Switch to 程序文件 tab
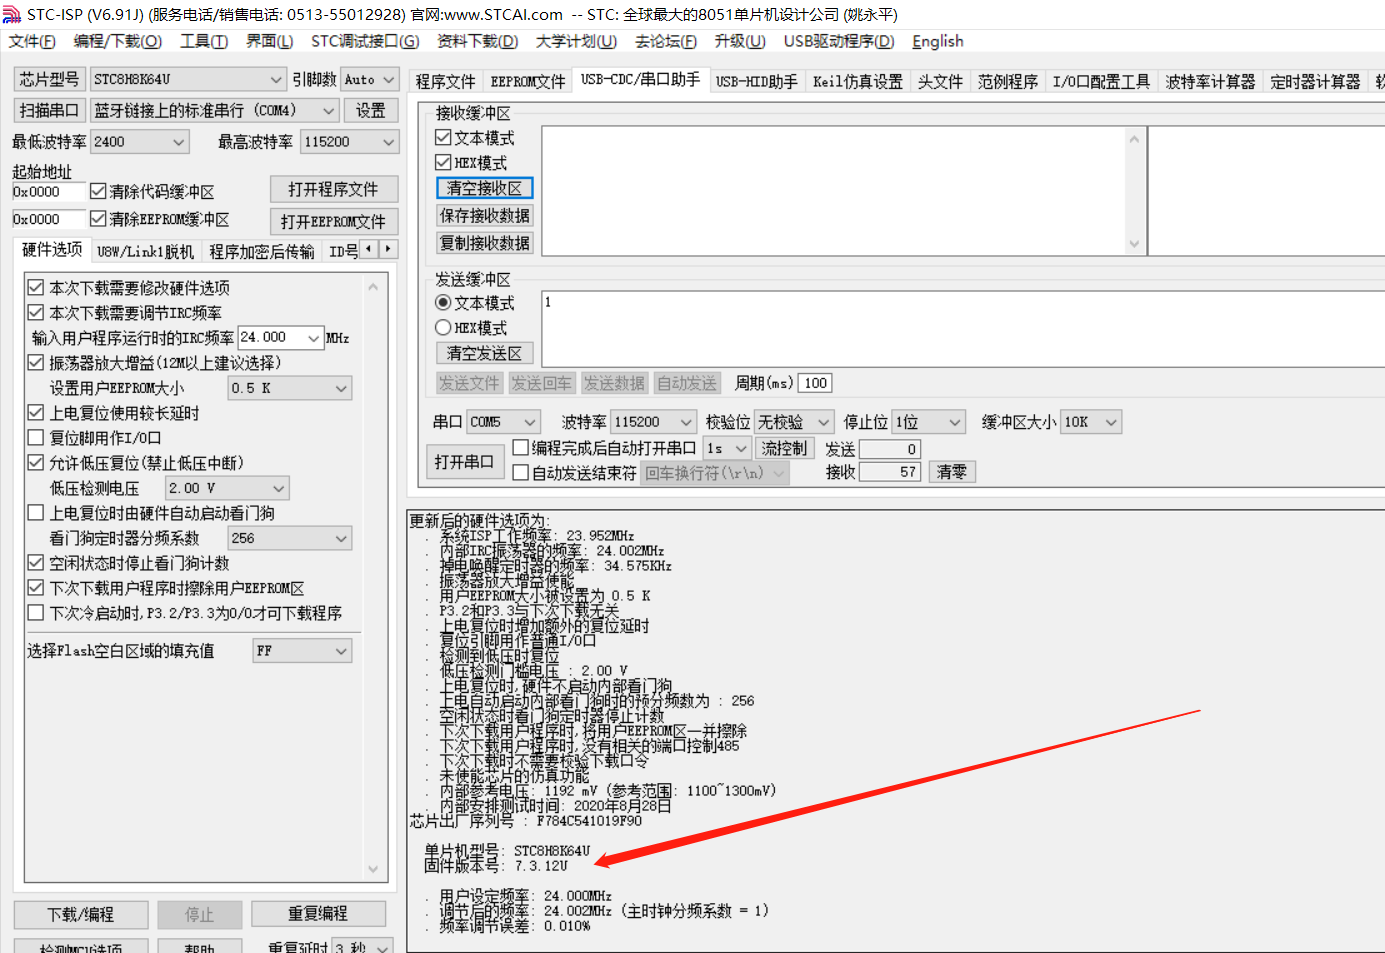Image resolution: width=1385 pixels, height=953 pixels. (446, 82)
